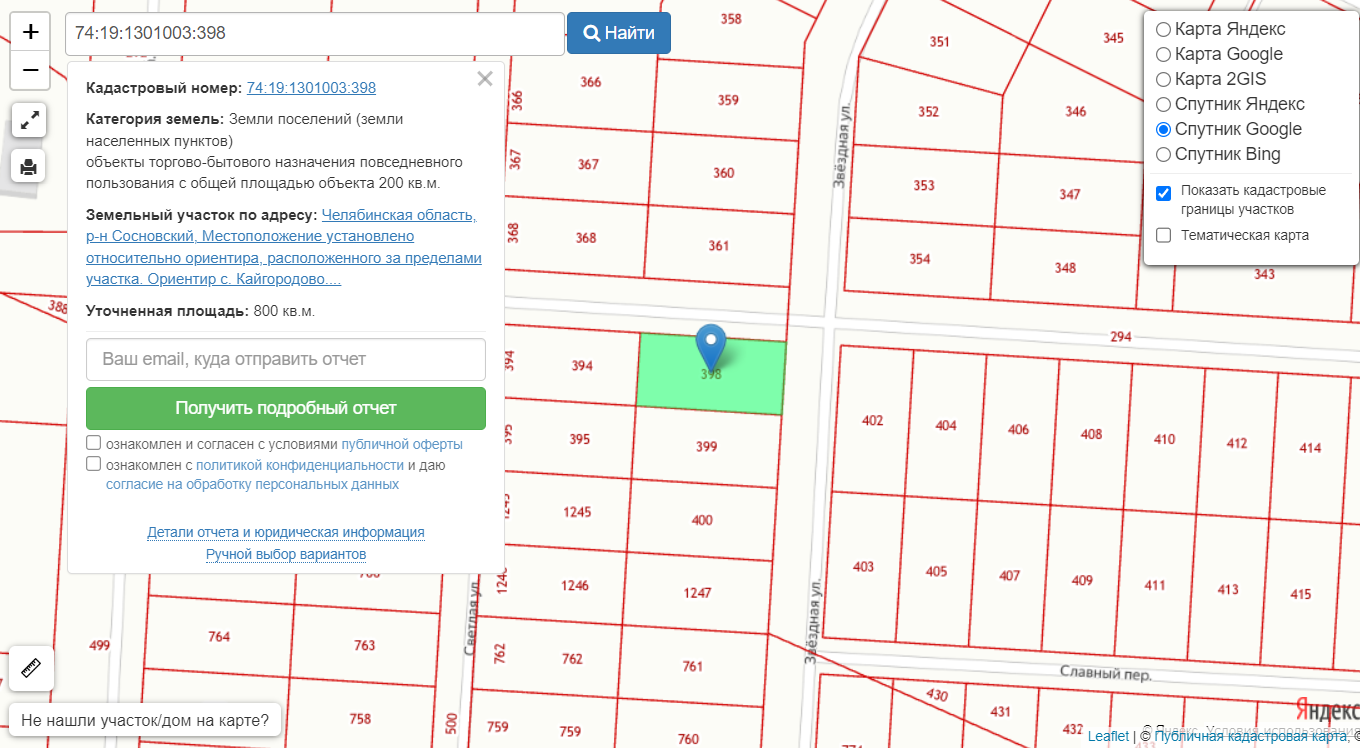Select parcel 402 on the map
The image size is (1360, 748).
(x=873, y=420)
